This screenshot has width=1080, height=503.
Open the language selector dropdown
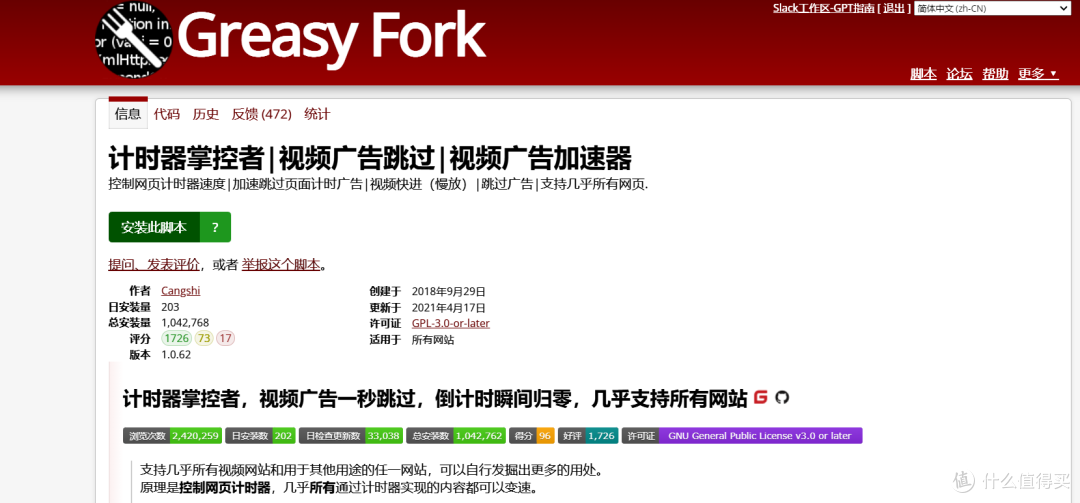tap(993, 8)
